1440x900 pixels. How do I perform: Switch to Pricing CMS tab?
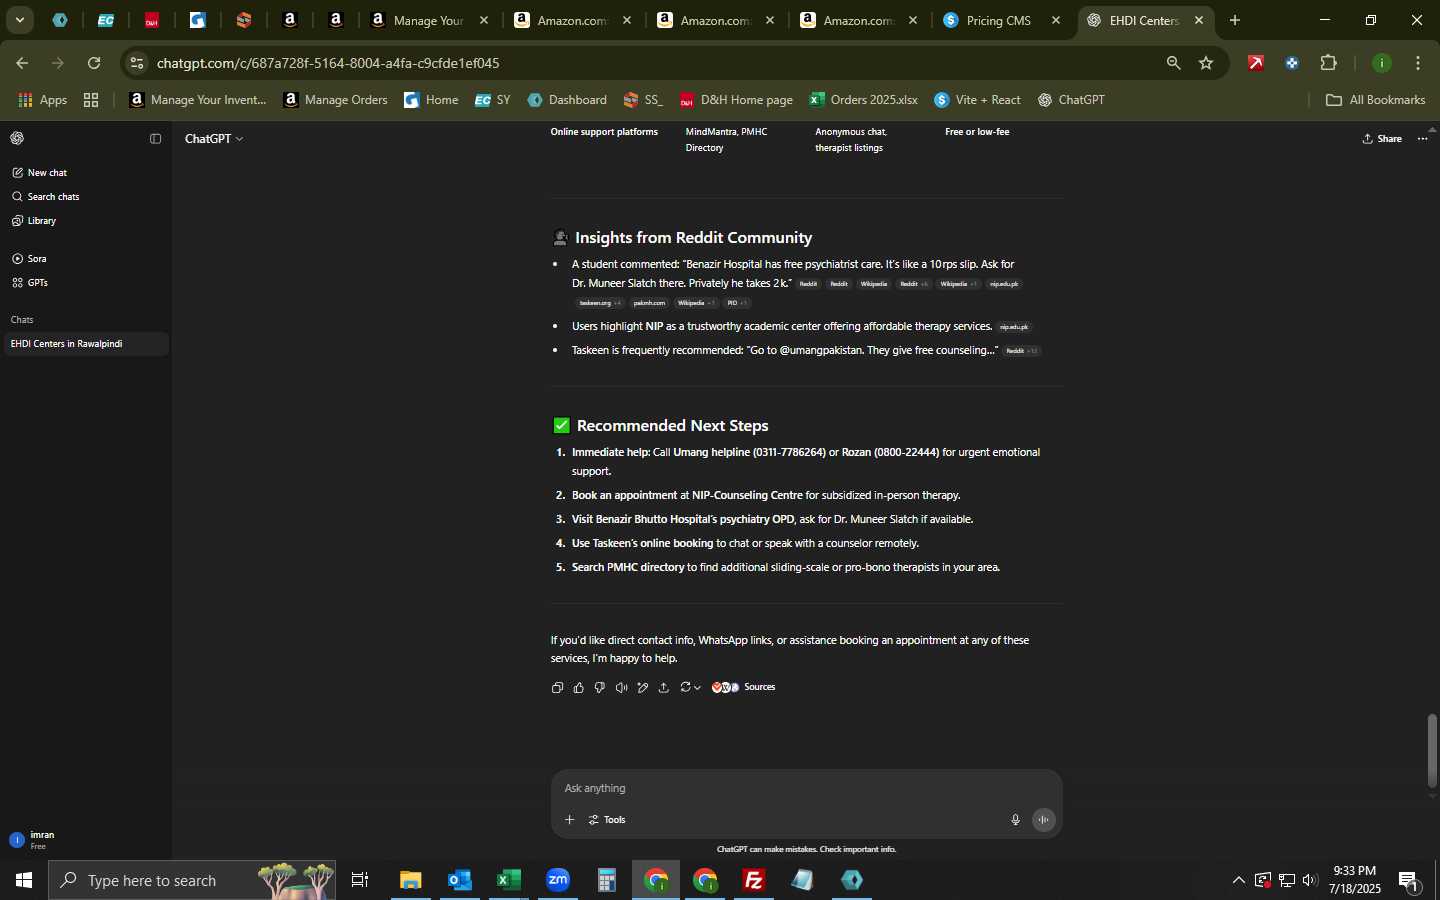tap(999, 20)
